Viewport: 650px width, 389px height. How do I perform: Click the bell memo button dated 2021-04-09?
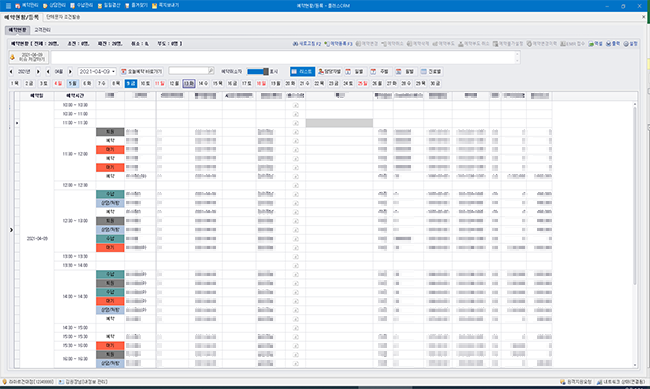point(28,57)
